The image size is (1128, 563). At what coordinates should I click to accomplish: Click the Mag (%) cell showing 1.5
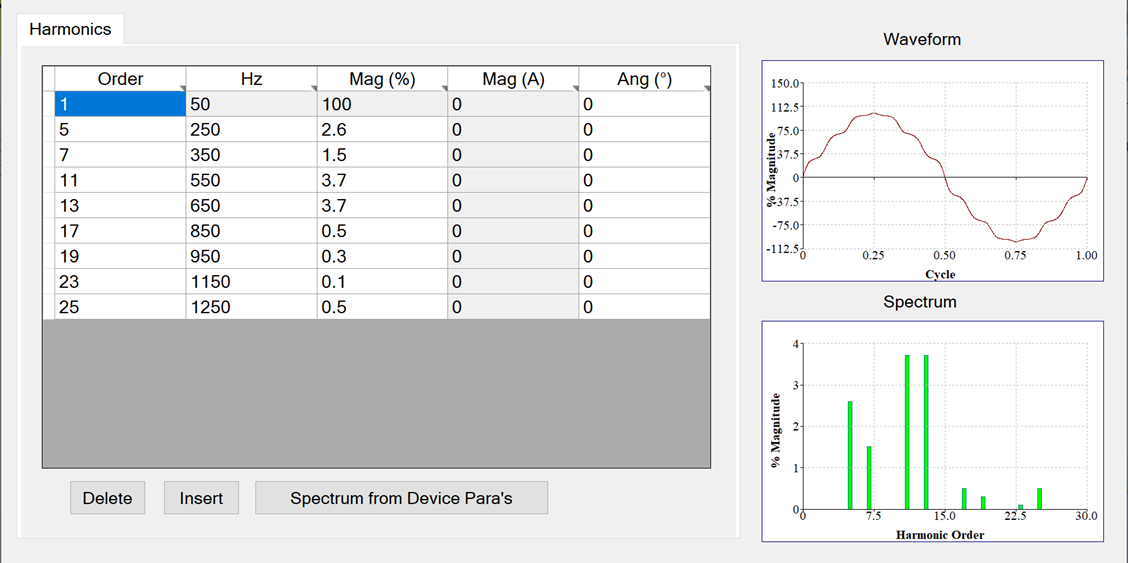pos(382,155)
